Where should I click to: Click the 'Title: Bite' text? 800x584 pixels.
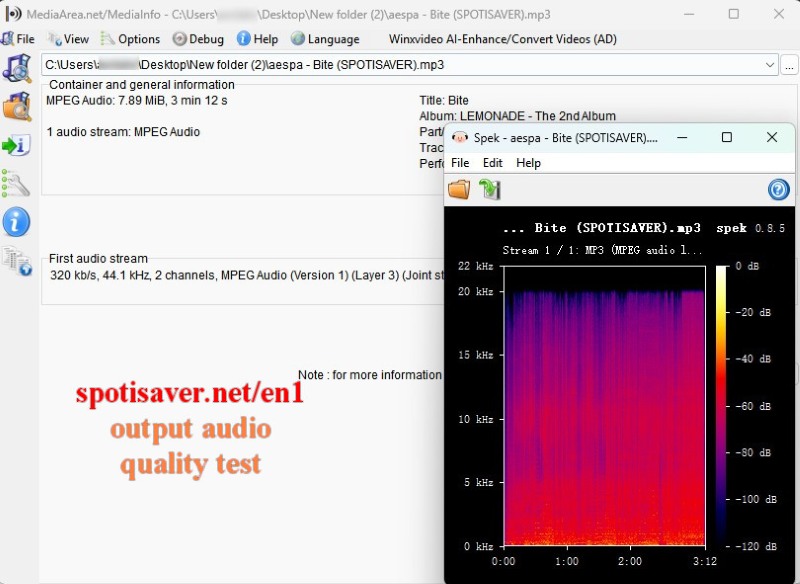[x=444, y=100]
